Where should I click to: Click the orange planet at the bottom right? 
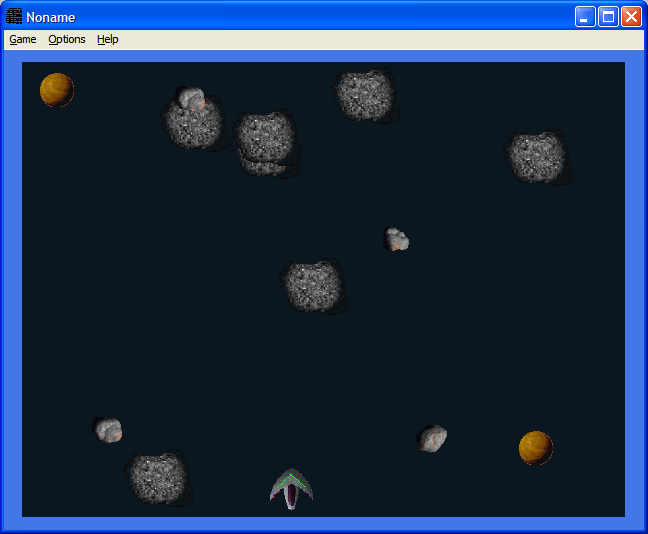tap(536, 448)
